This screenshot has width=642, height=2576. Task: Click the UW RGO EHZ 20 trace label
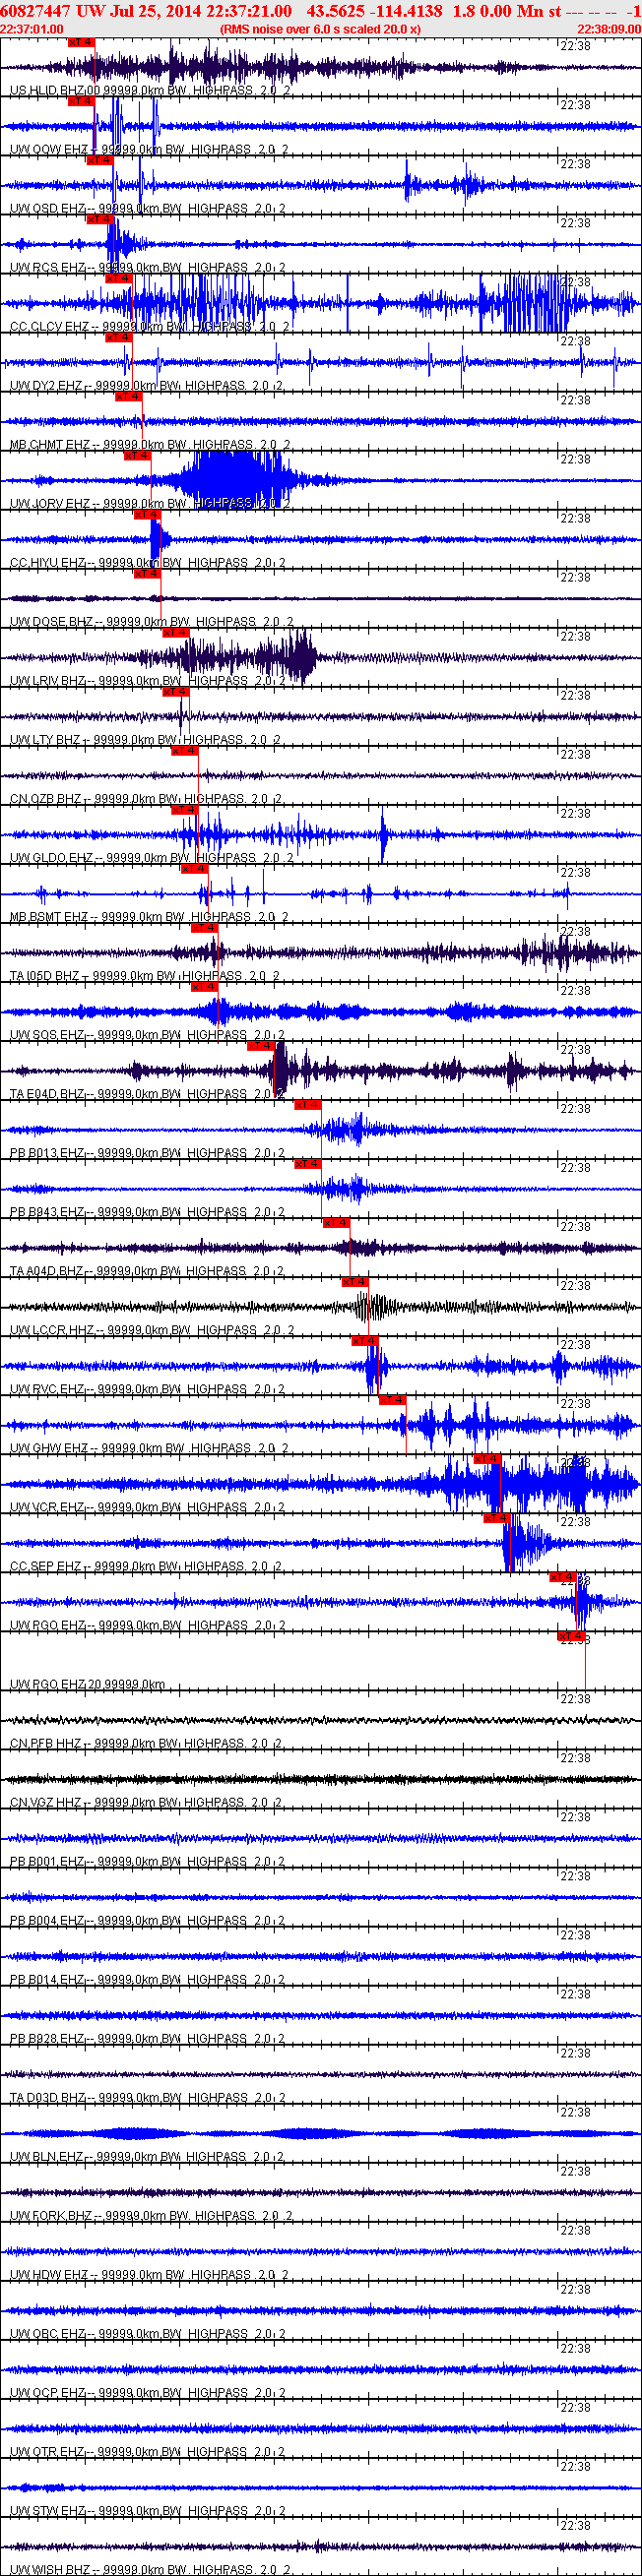(88, 1684)
